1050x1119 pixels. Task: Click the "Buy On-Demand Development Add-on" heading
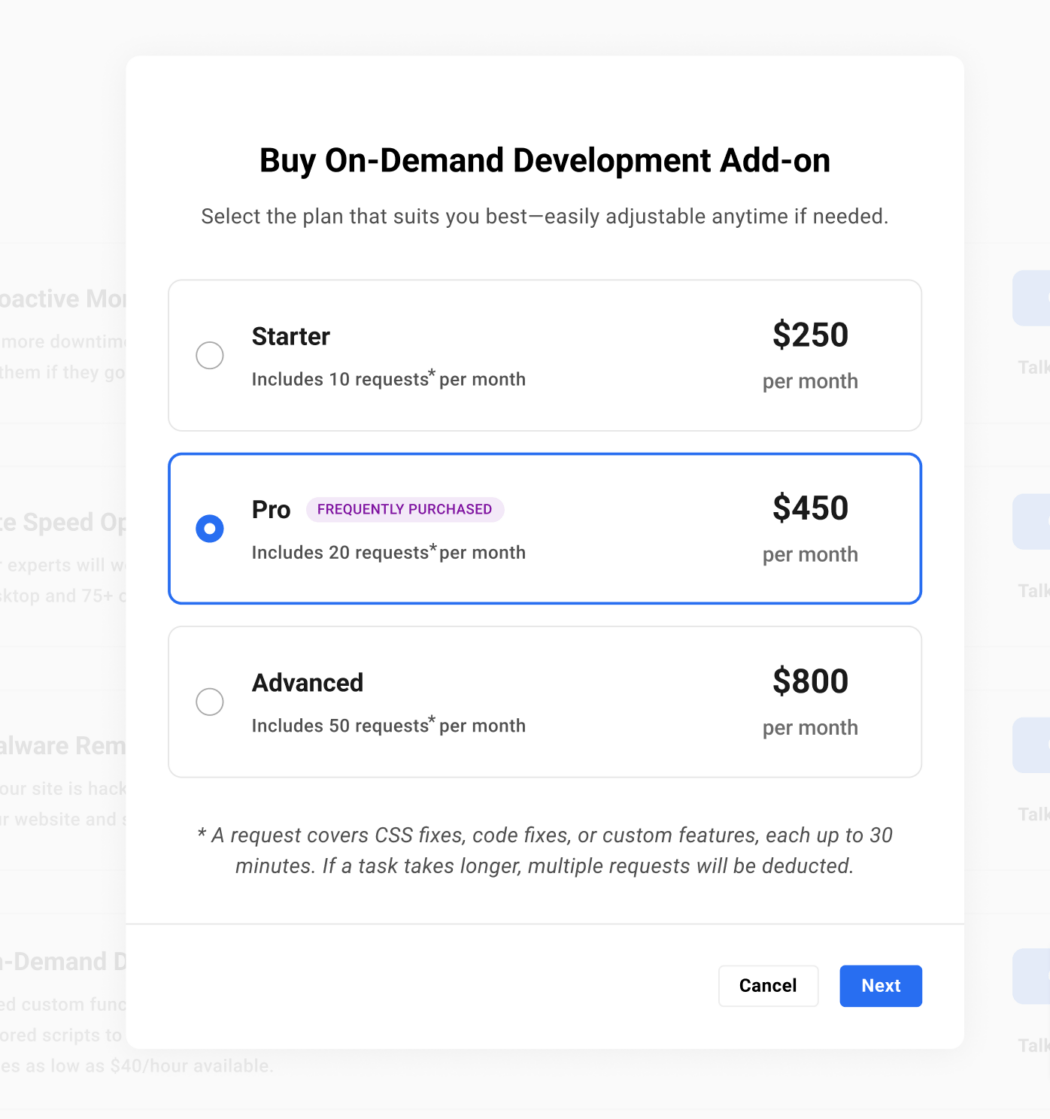click(544, 161)
